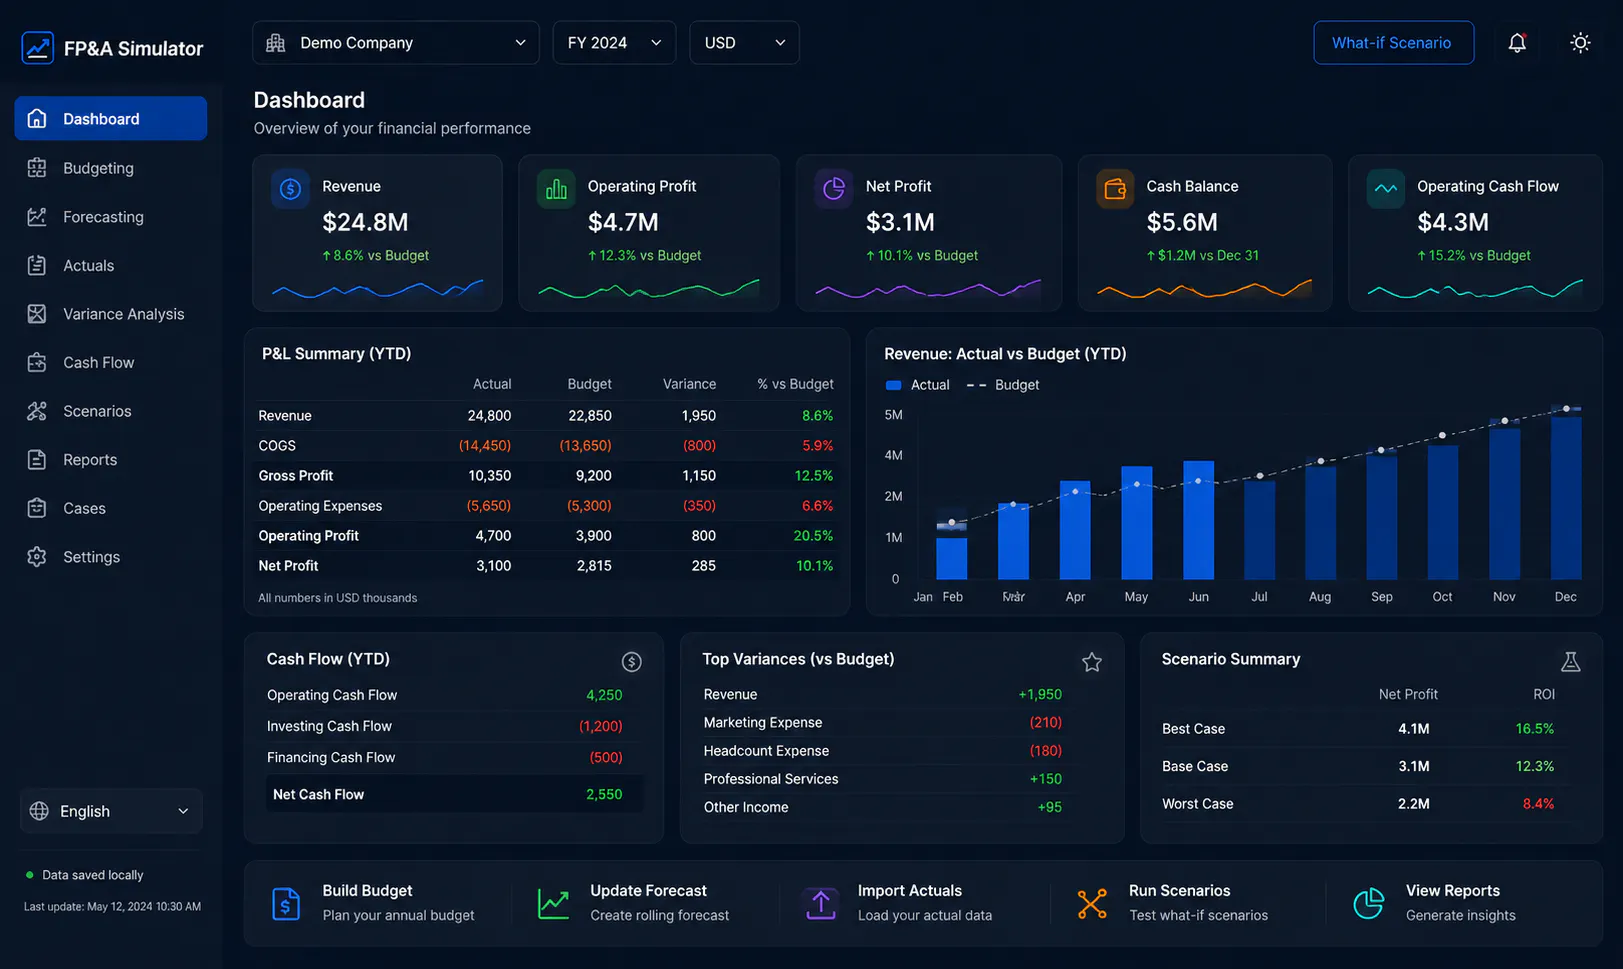The image size is (1623, 969).
Task: Open the USD currency dropdown
Action: tap(744, 43)
